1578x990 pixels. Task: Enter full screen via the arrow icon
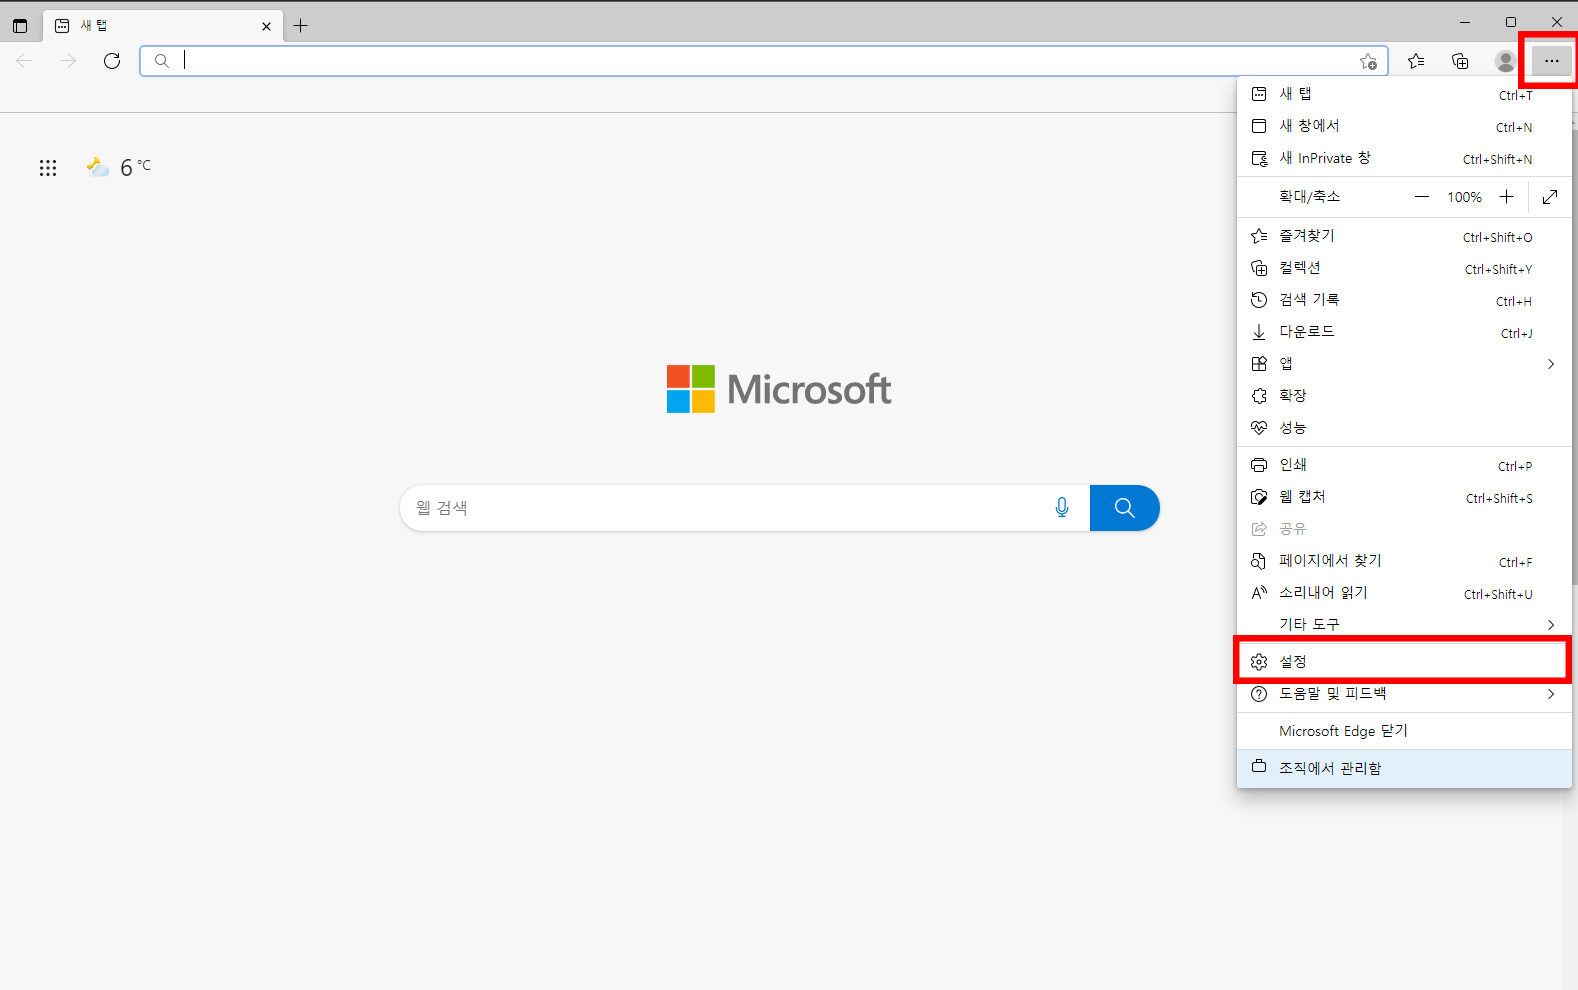pos(1550,197)
